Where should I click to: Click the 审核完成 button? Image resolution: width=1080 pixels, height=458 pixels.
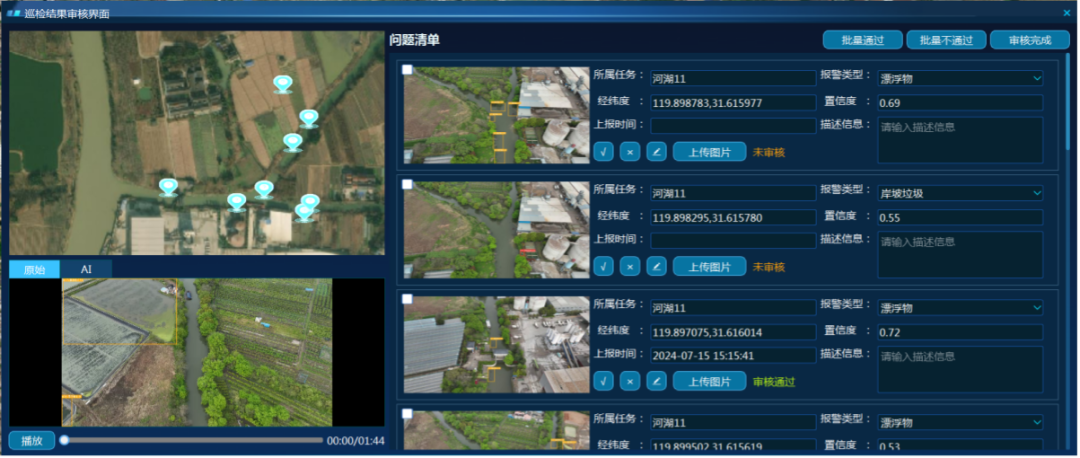pos(1029,40)
